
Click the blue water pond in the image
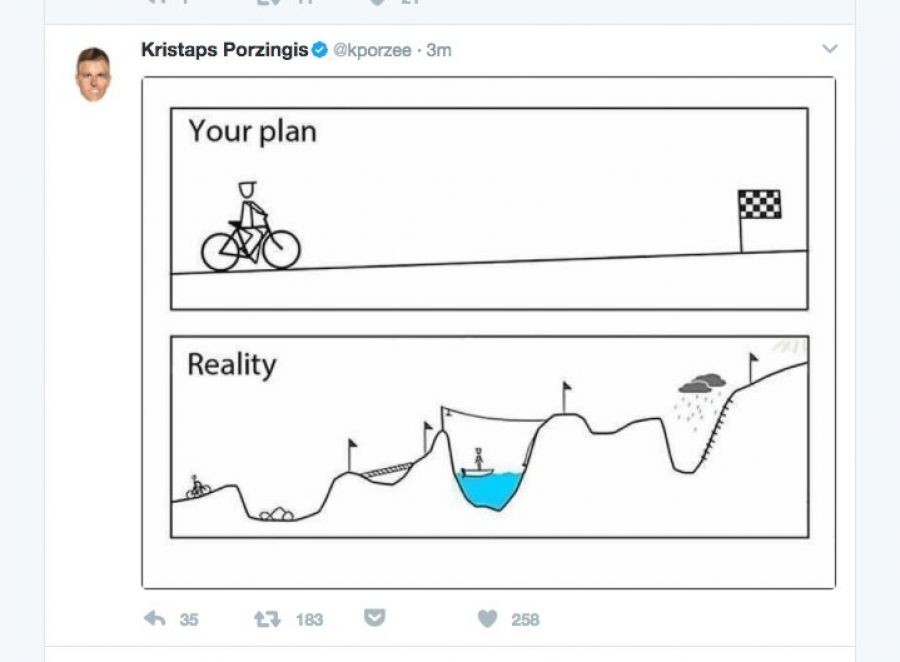tap(489, 488)
